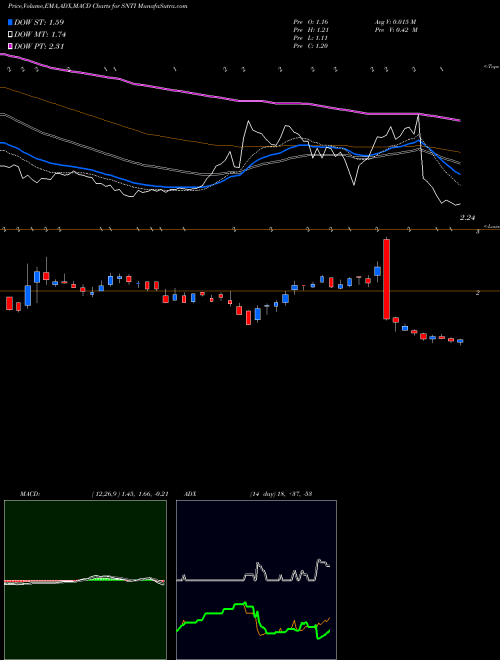Screen dimensions: 500x660
Task: Click the MACD '(12,26,9) 1.45, 1.66, -0.21' values
Action: (130, 494)
